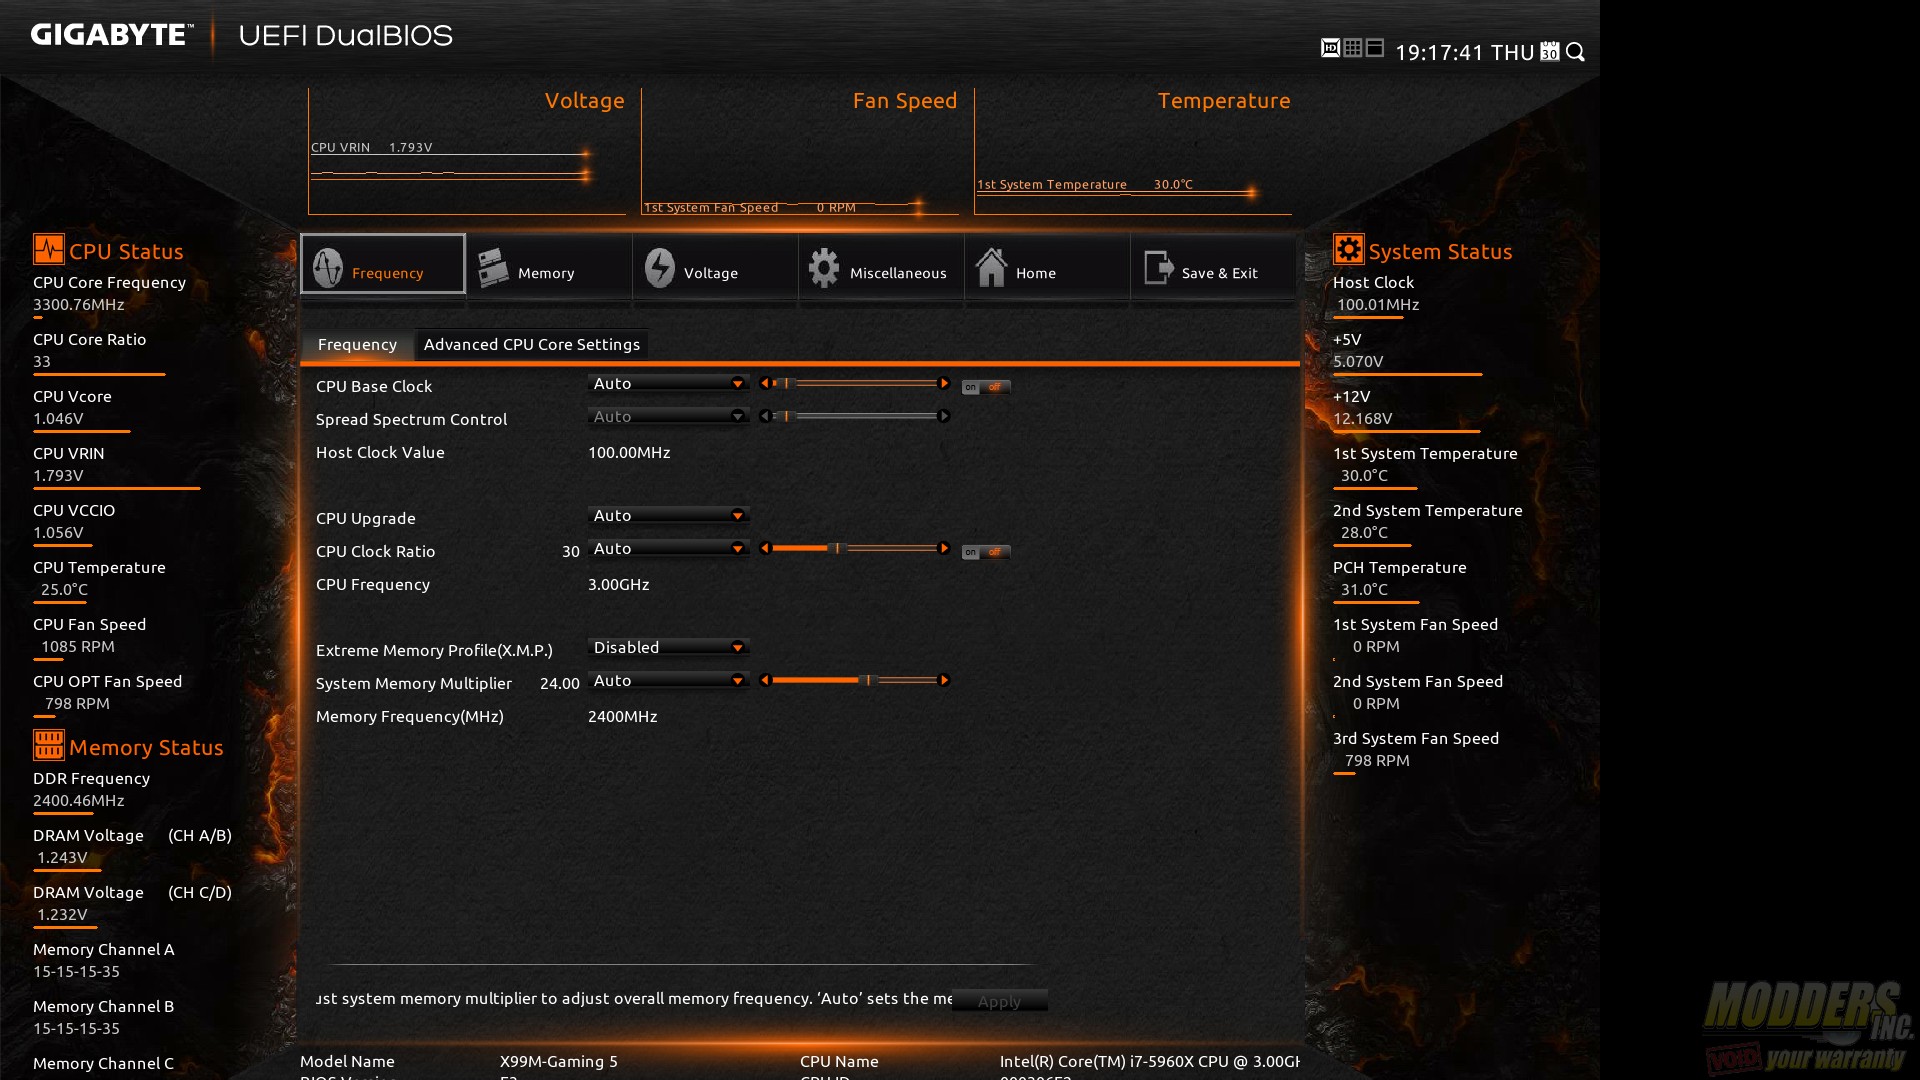Click the Memory modules icon
The width and height of the screenshot is (1920, 1080).
pos(494,268)
